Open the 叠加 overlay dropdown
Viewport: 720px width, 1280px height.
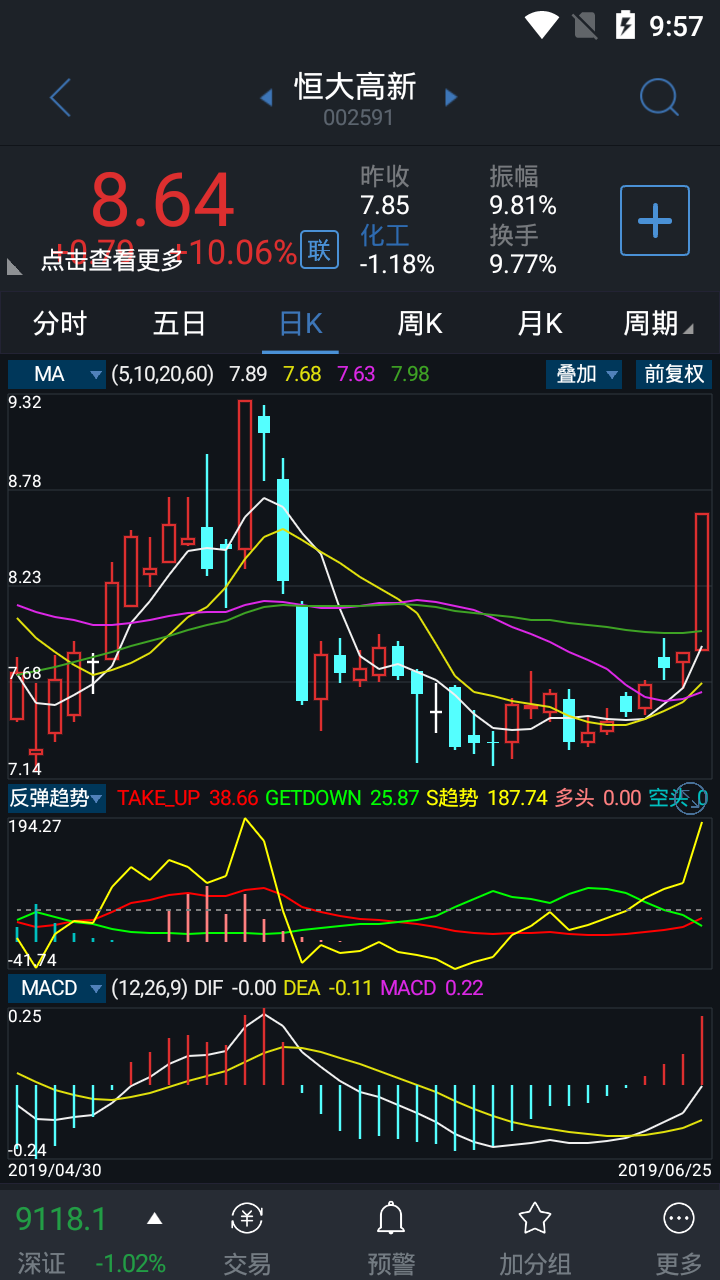click(584, 374)
